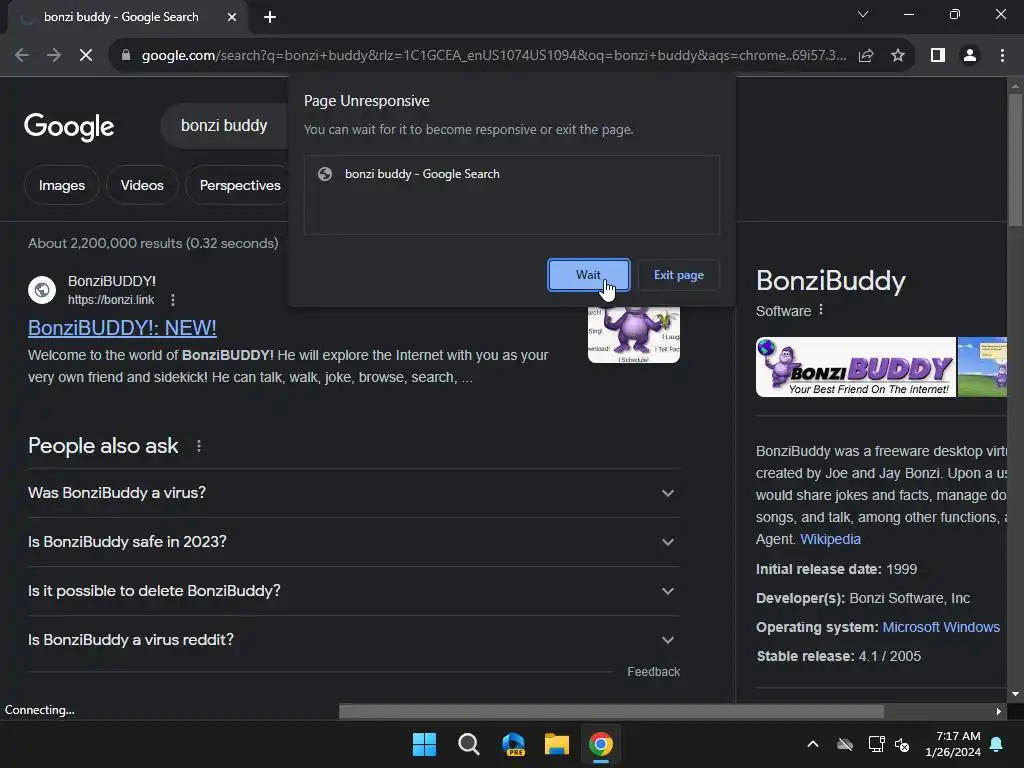
Task: Open the Microsoft Windows link
Action: [x=941, y=628]
